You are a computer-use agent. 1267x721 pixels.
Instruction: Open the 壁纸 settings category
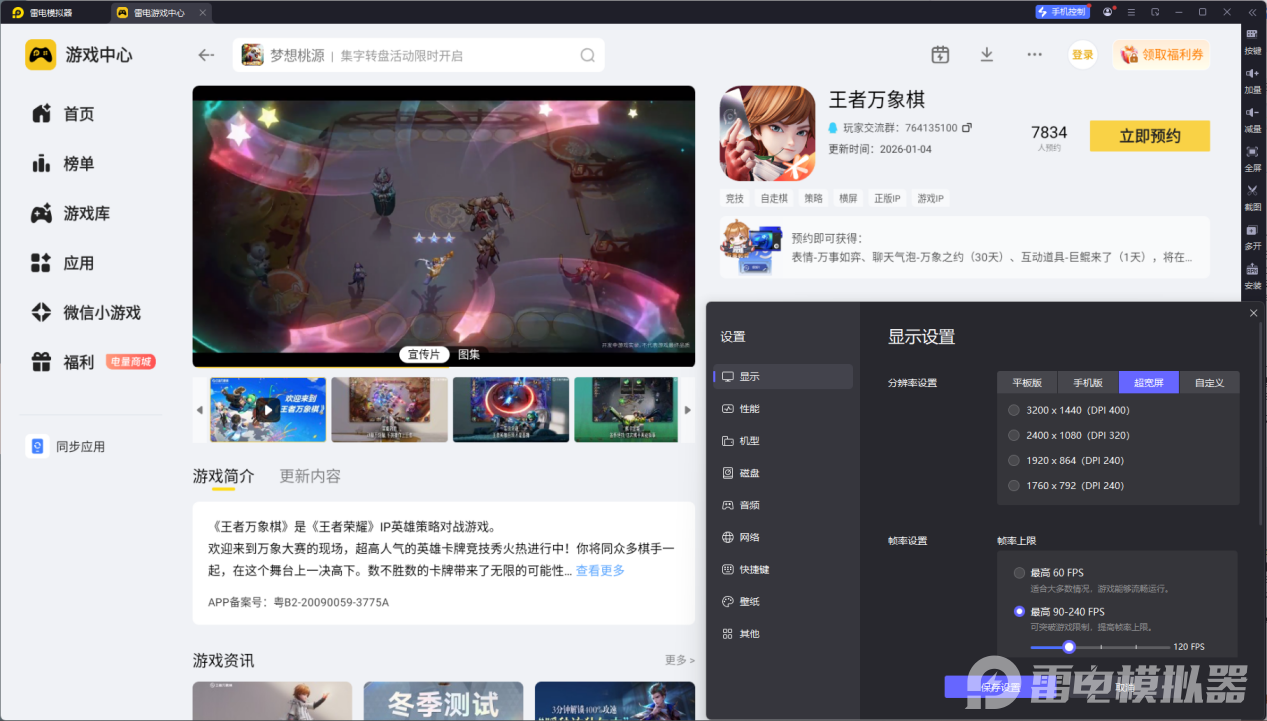[783, 601]
